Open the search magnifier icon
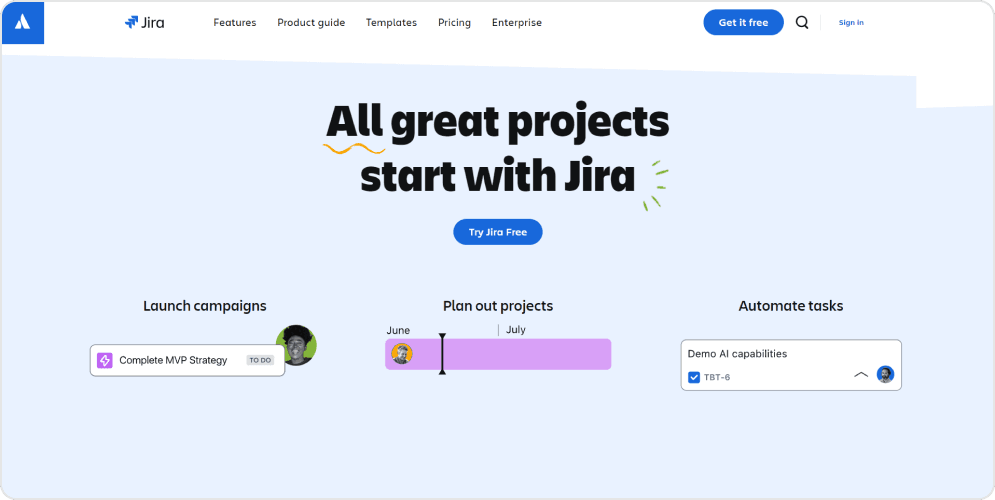 (802, 23)
